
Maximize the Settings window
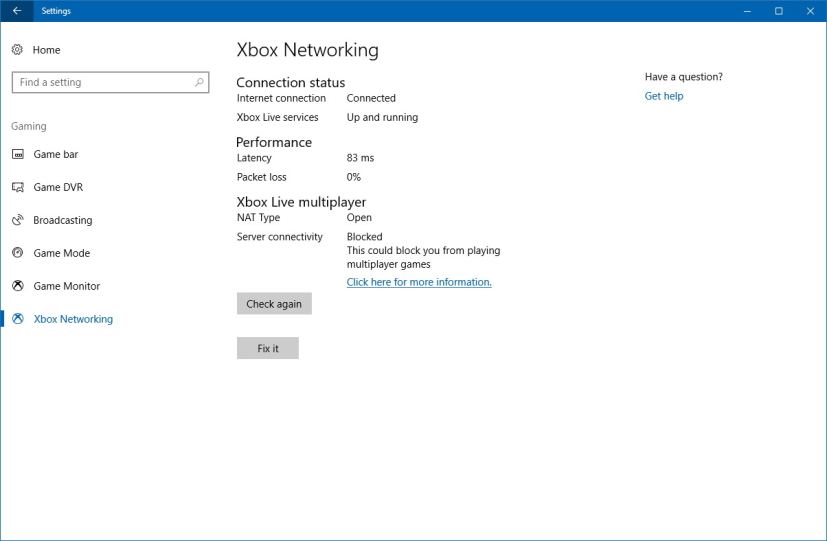point(778,11)
